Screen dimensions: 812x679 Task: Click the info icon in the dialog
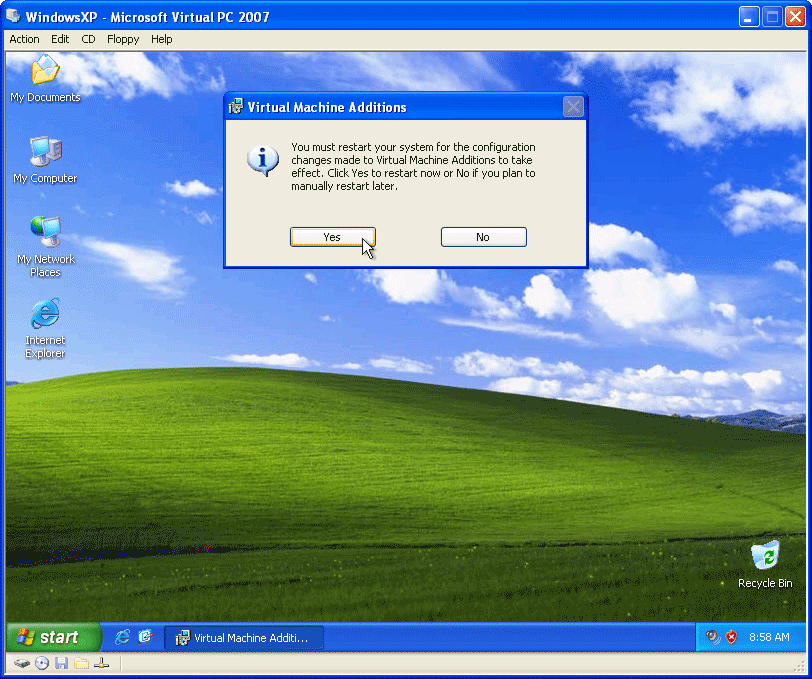point(263,161)
